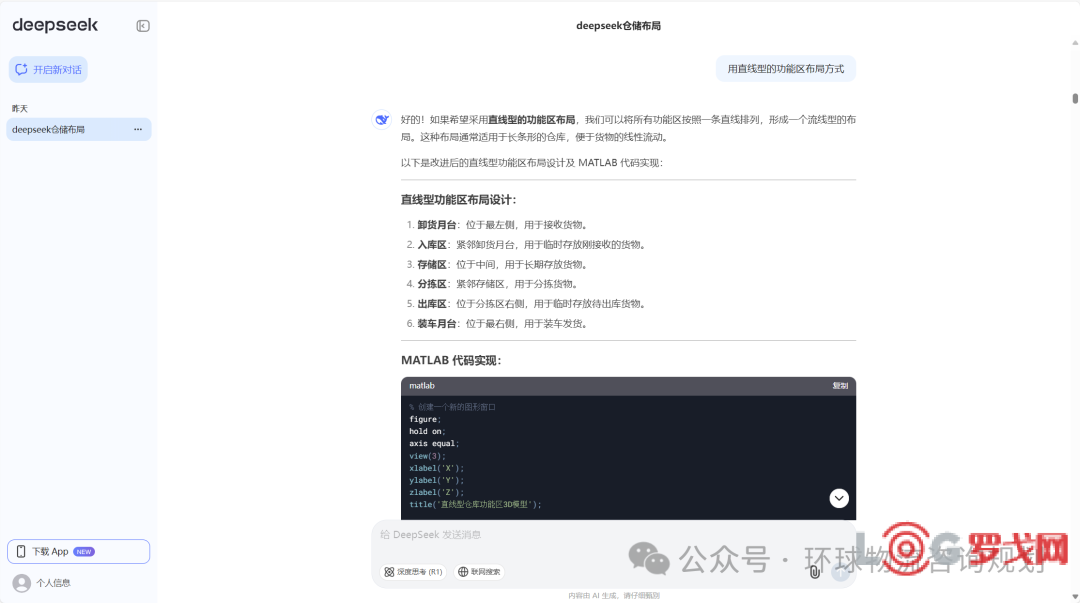Image resolution: width=1080 pixels, height=603 pixels.
Task: Toggle 深度思考 (R1) mode
Action: 413,572
